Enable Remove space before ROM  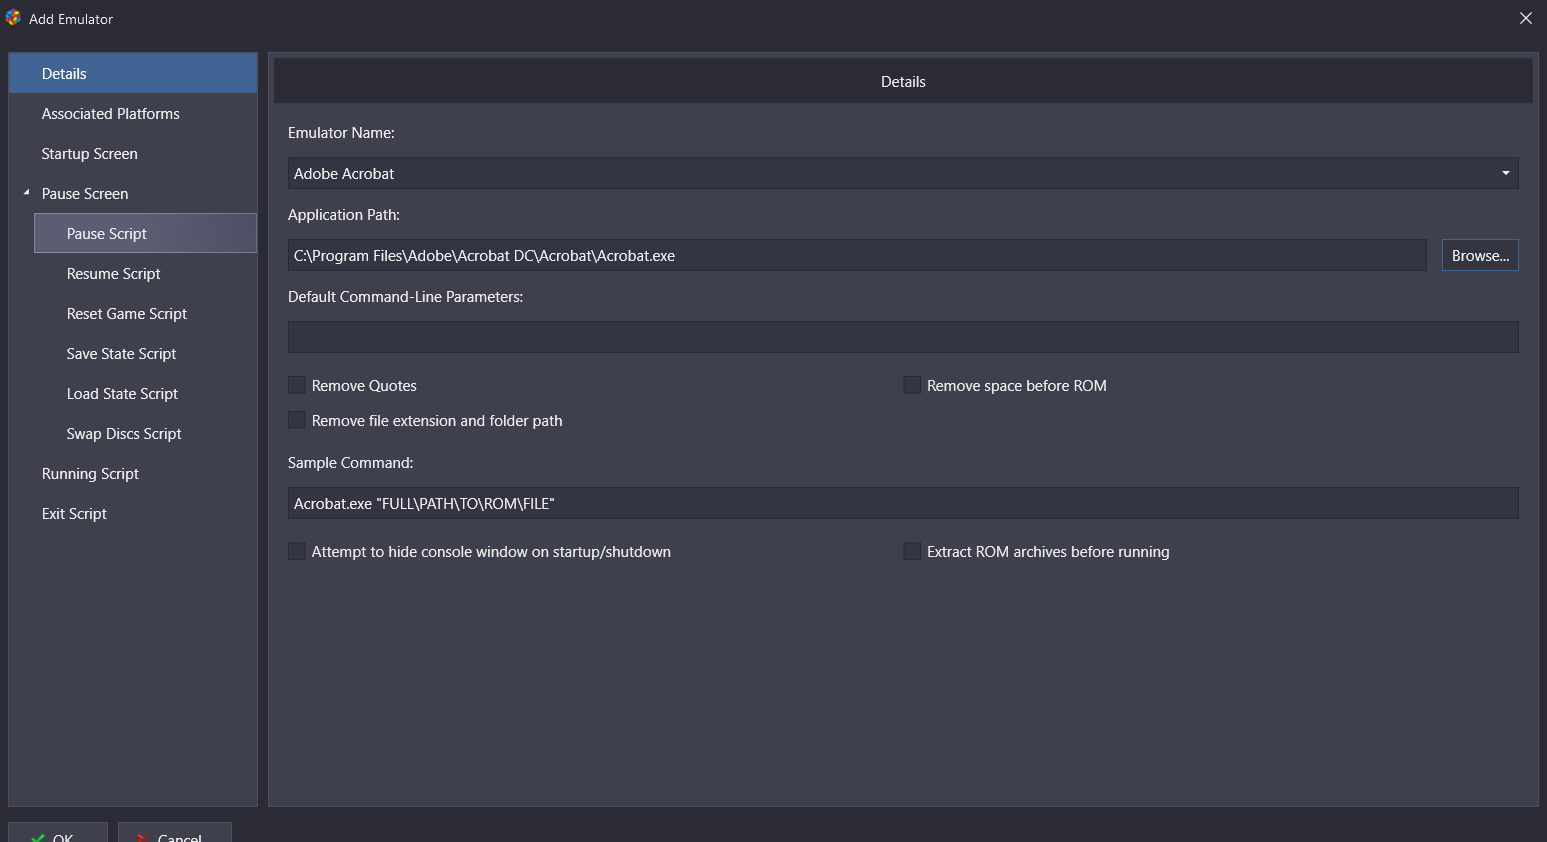[912, 385]
